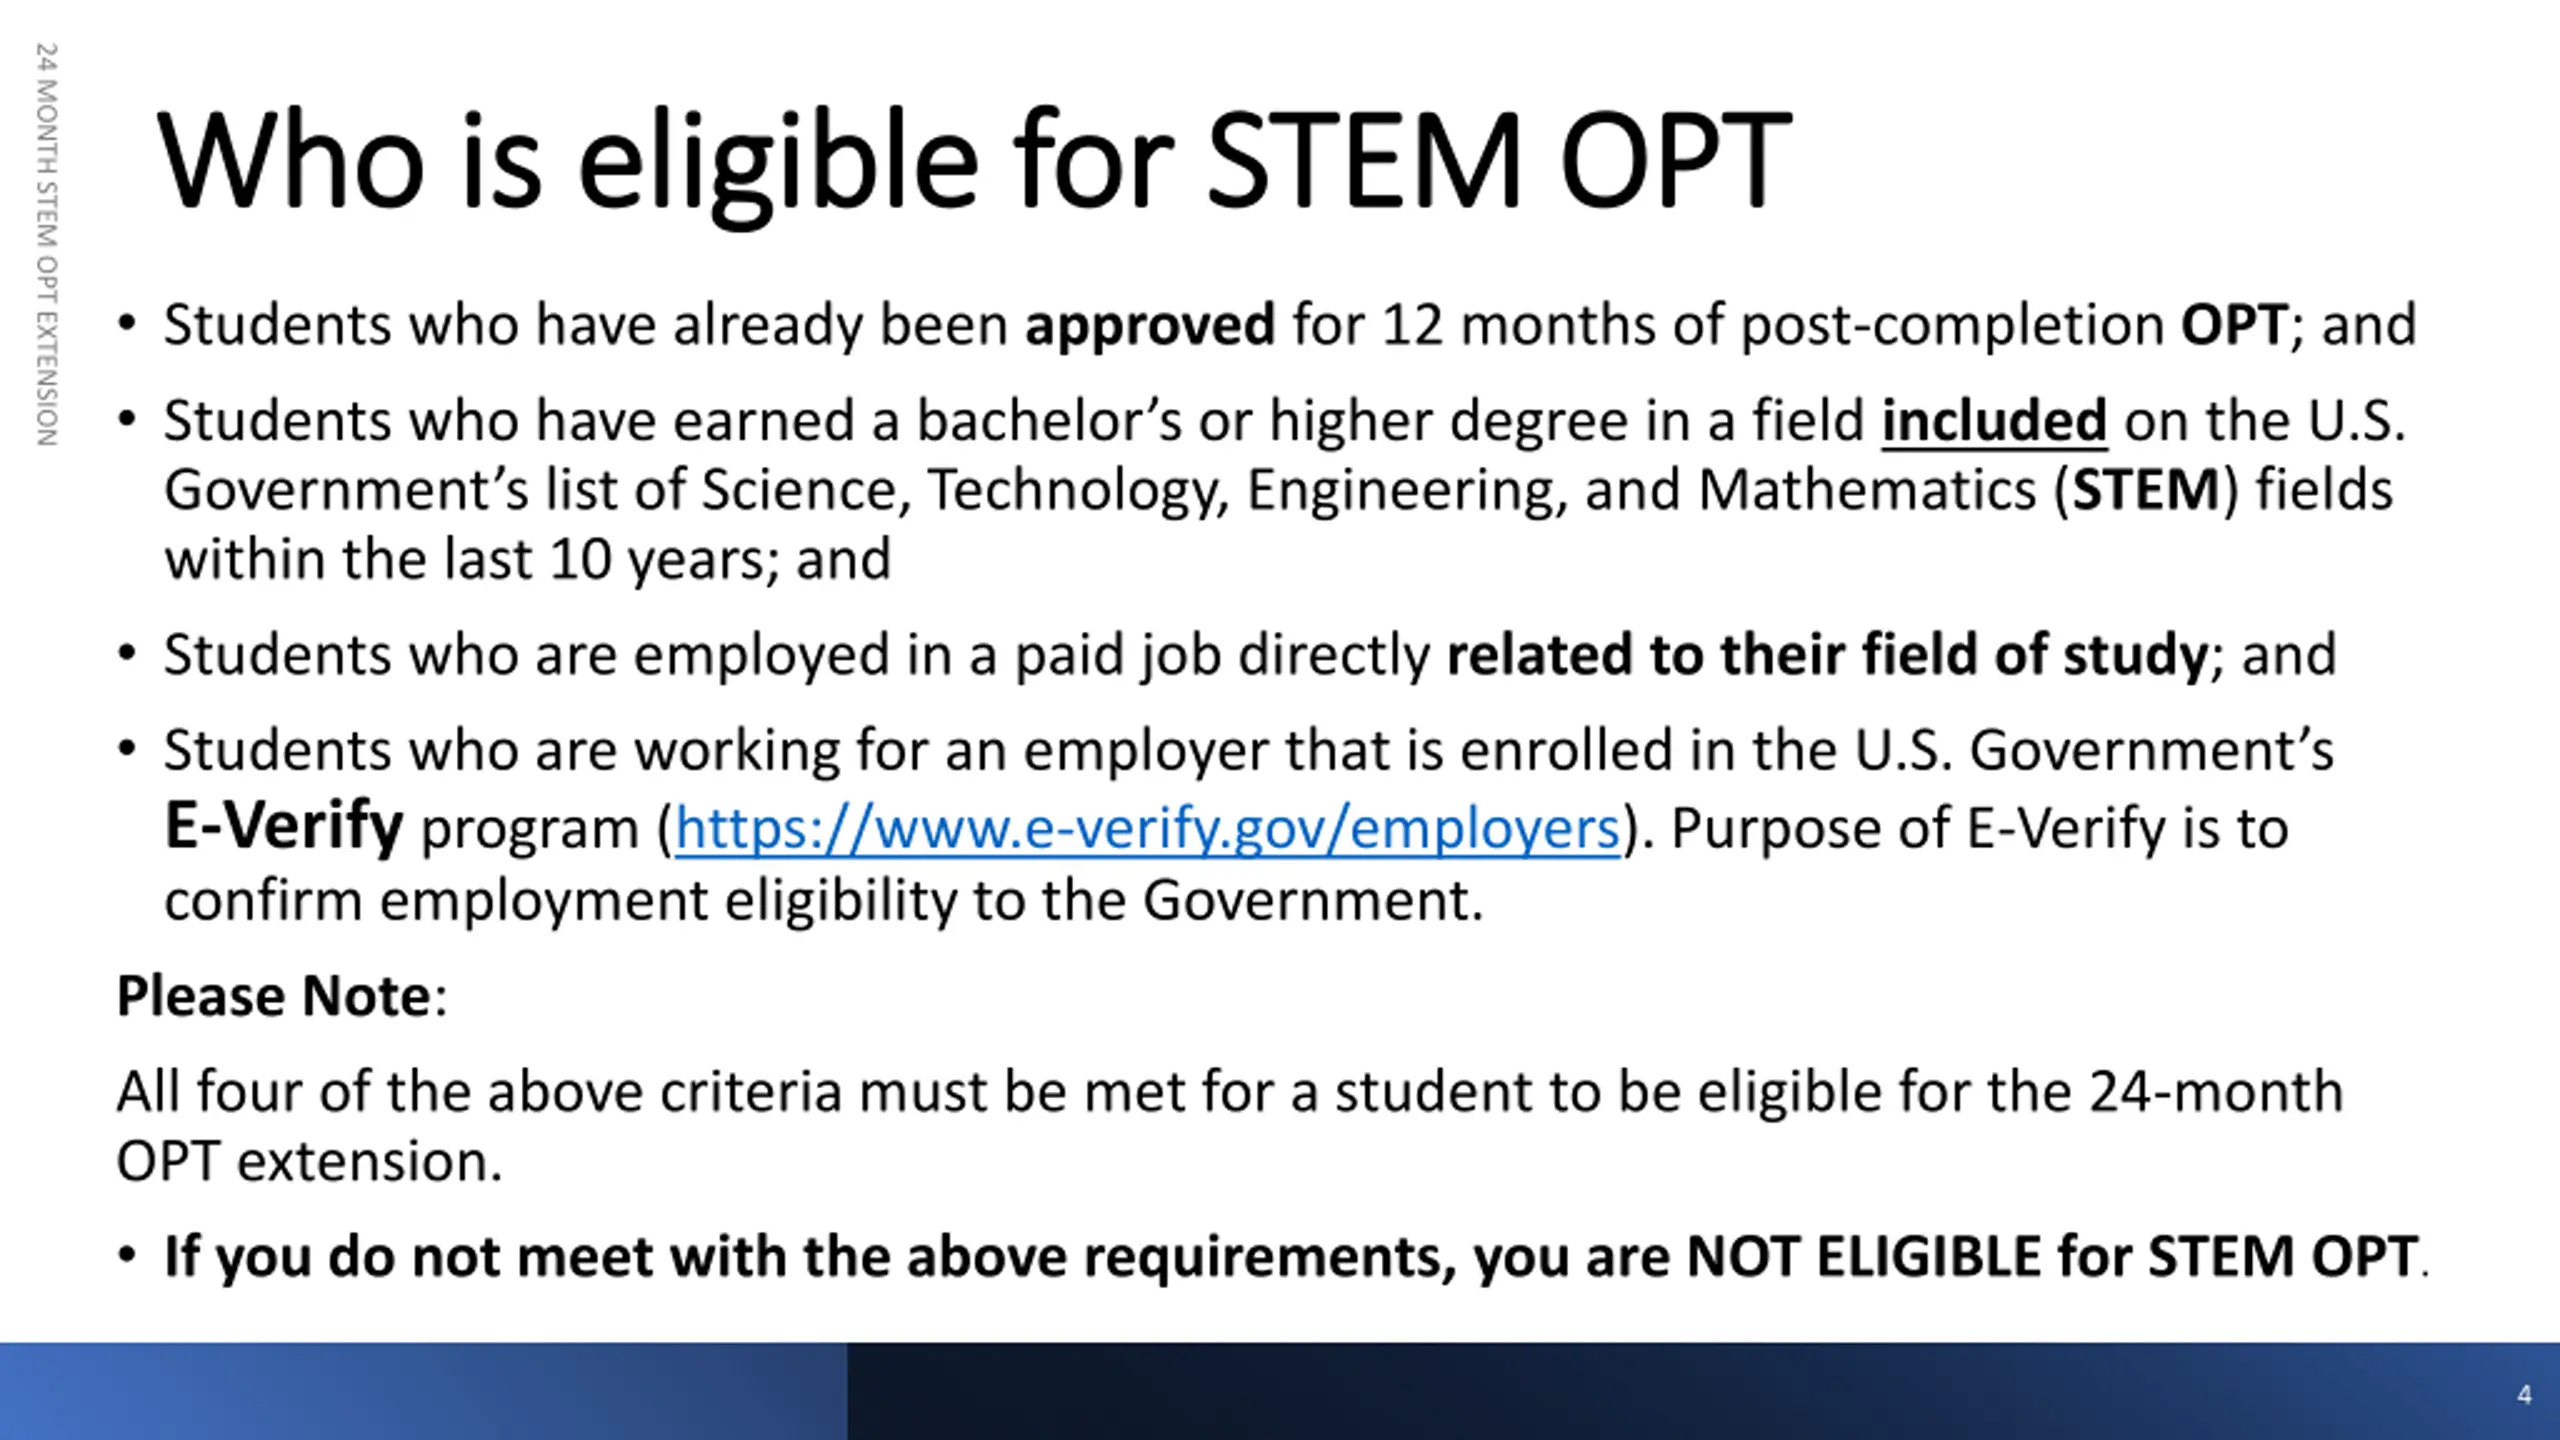Click the bold 'OPT' in first bullet
Viewport: 2560px width, 1440px height.
coord(2234,325)
